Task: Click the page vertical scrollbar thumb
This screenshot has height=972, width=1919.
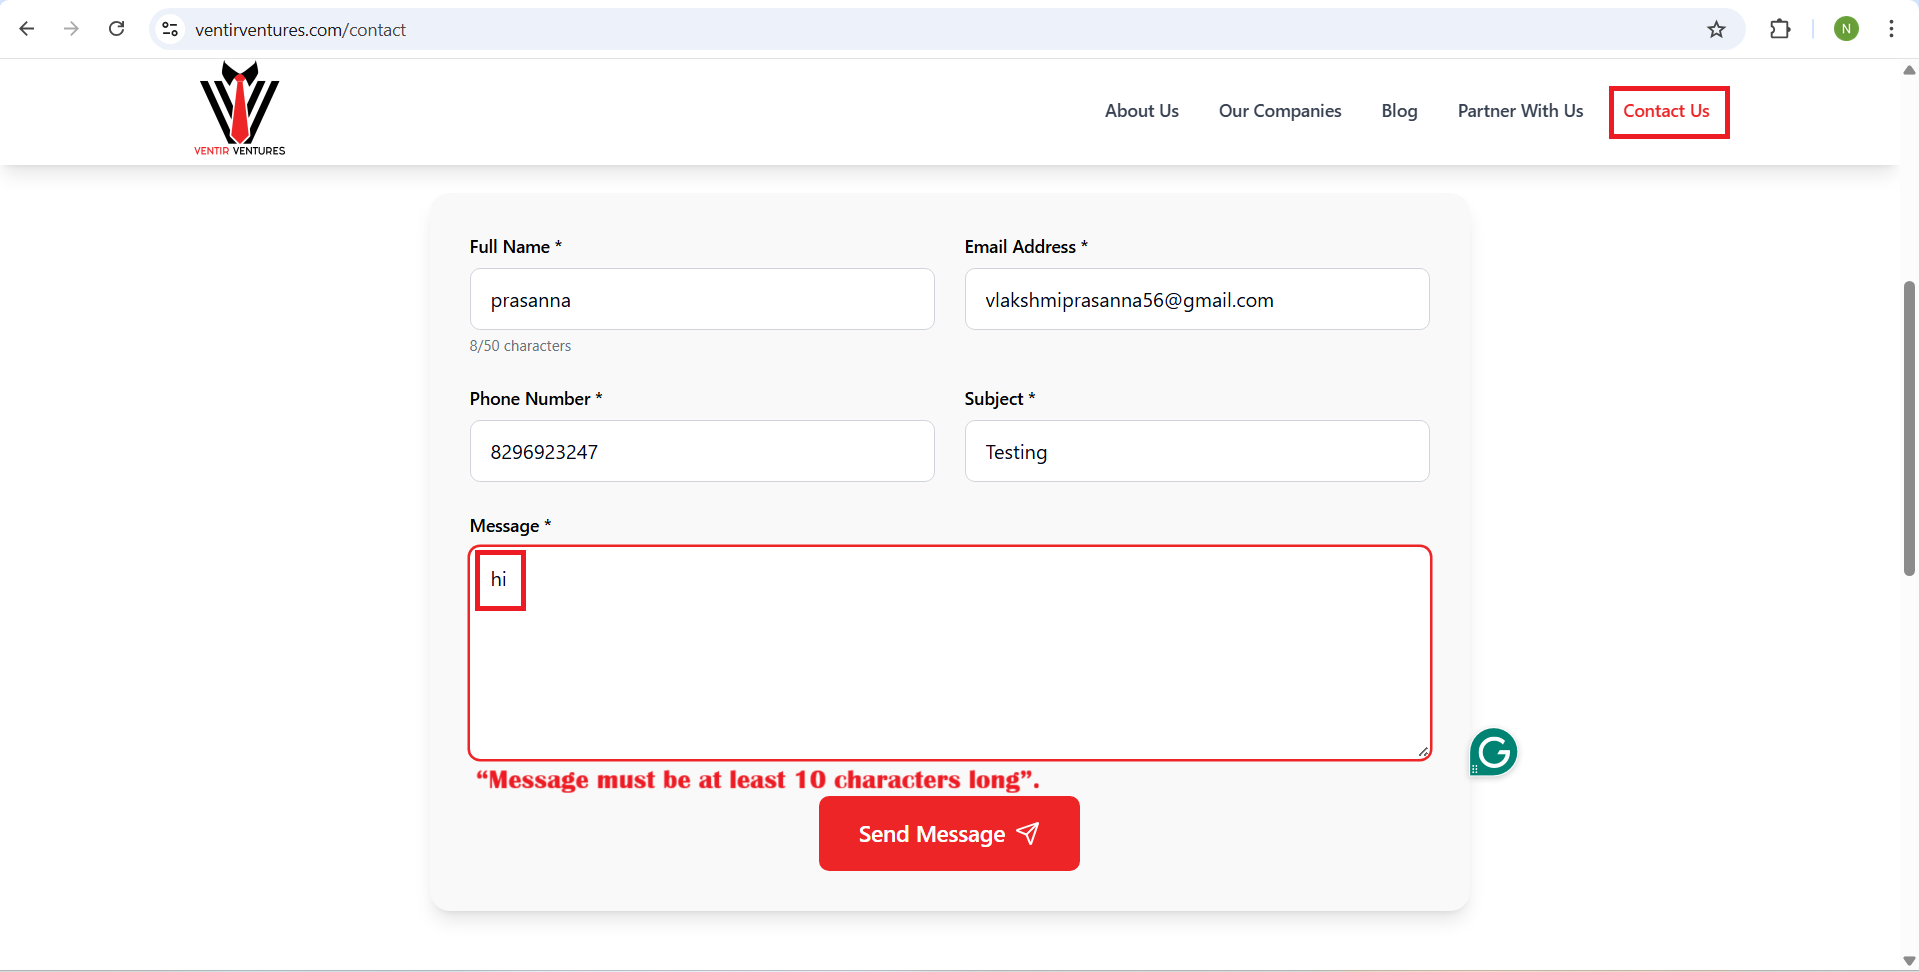Action: (1908, 428)
